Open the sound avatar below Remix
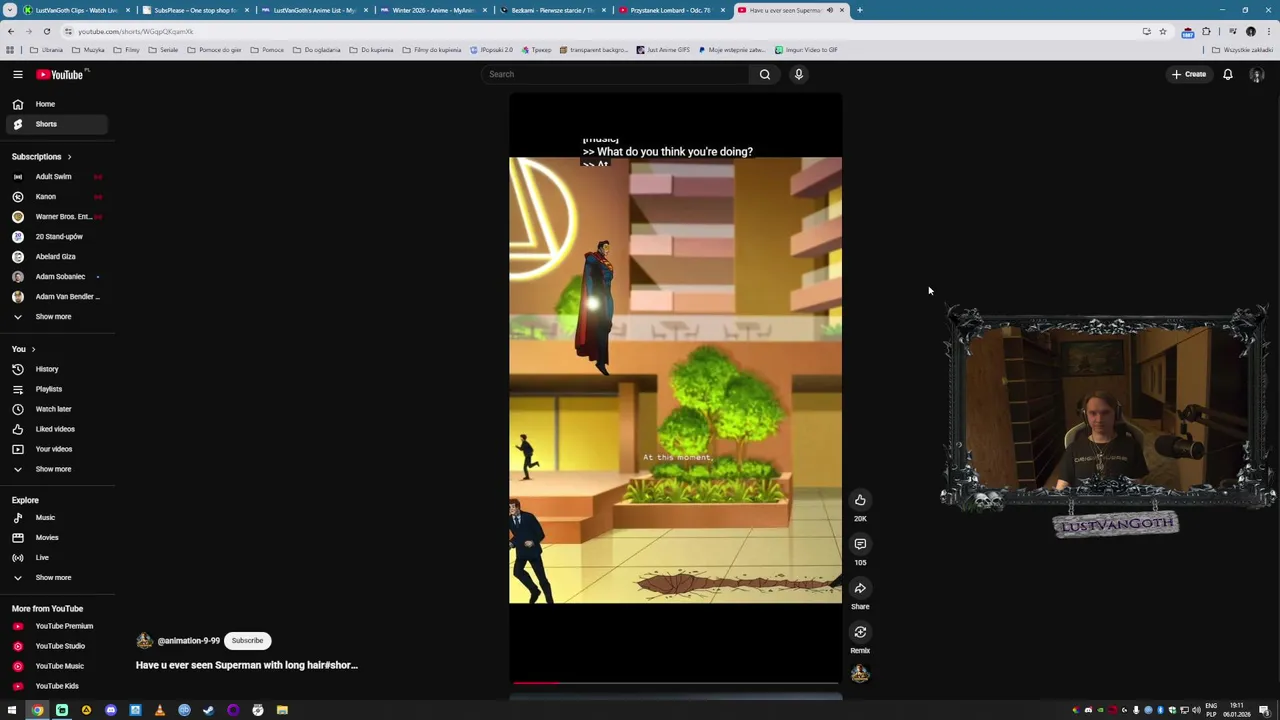The image size is (1280, 720). (x=860, y=674)
